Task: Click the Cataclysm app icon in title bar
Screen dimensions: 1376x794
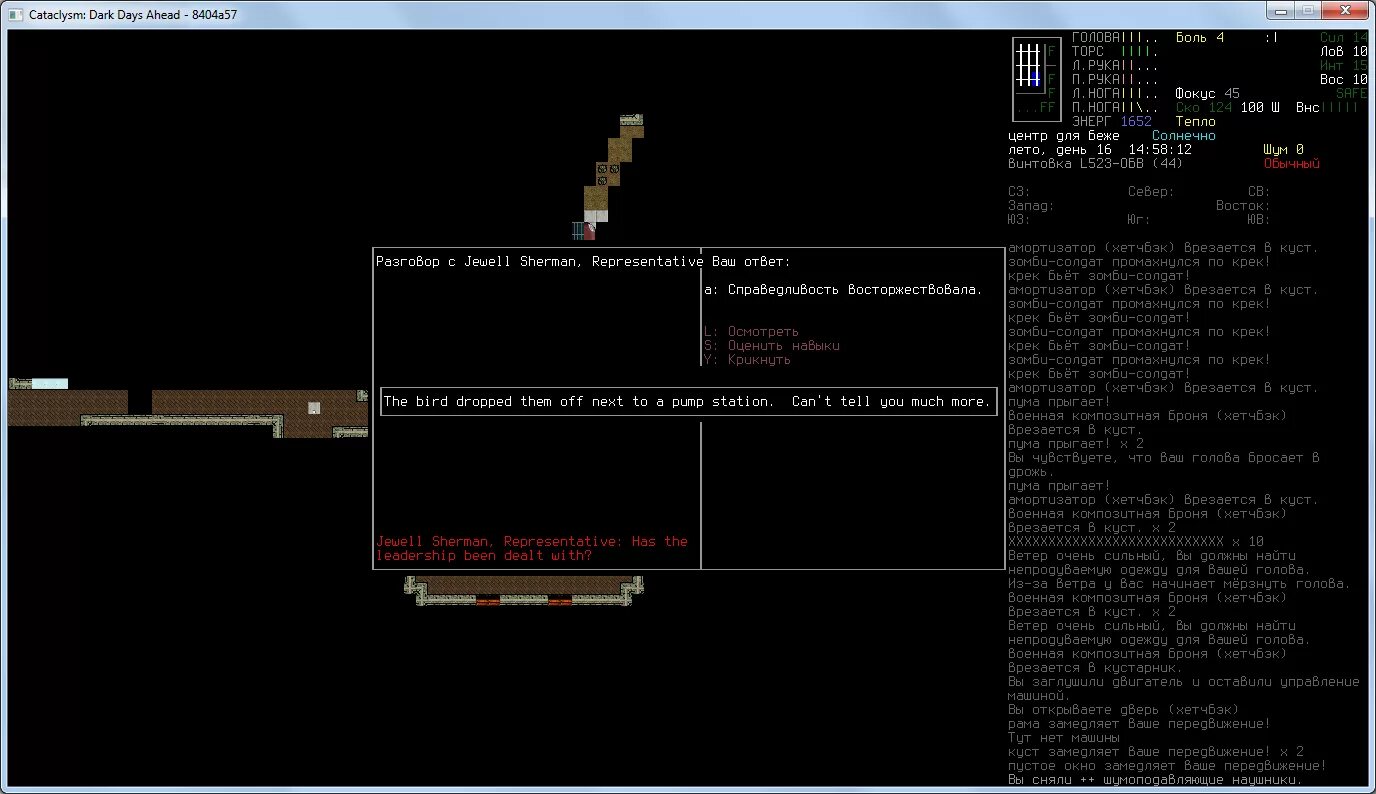Action: [x=16, y=15]
